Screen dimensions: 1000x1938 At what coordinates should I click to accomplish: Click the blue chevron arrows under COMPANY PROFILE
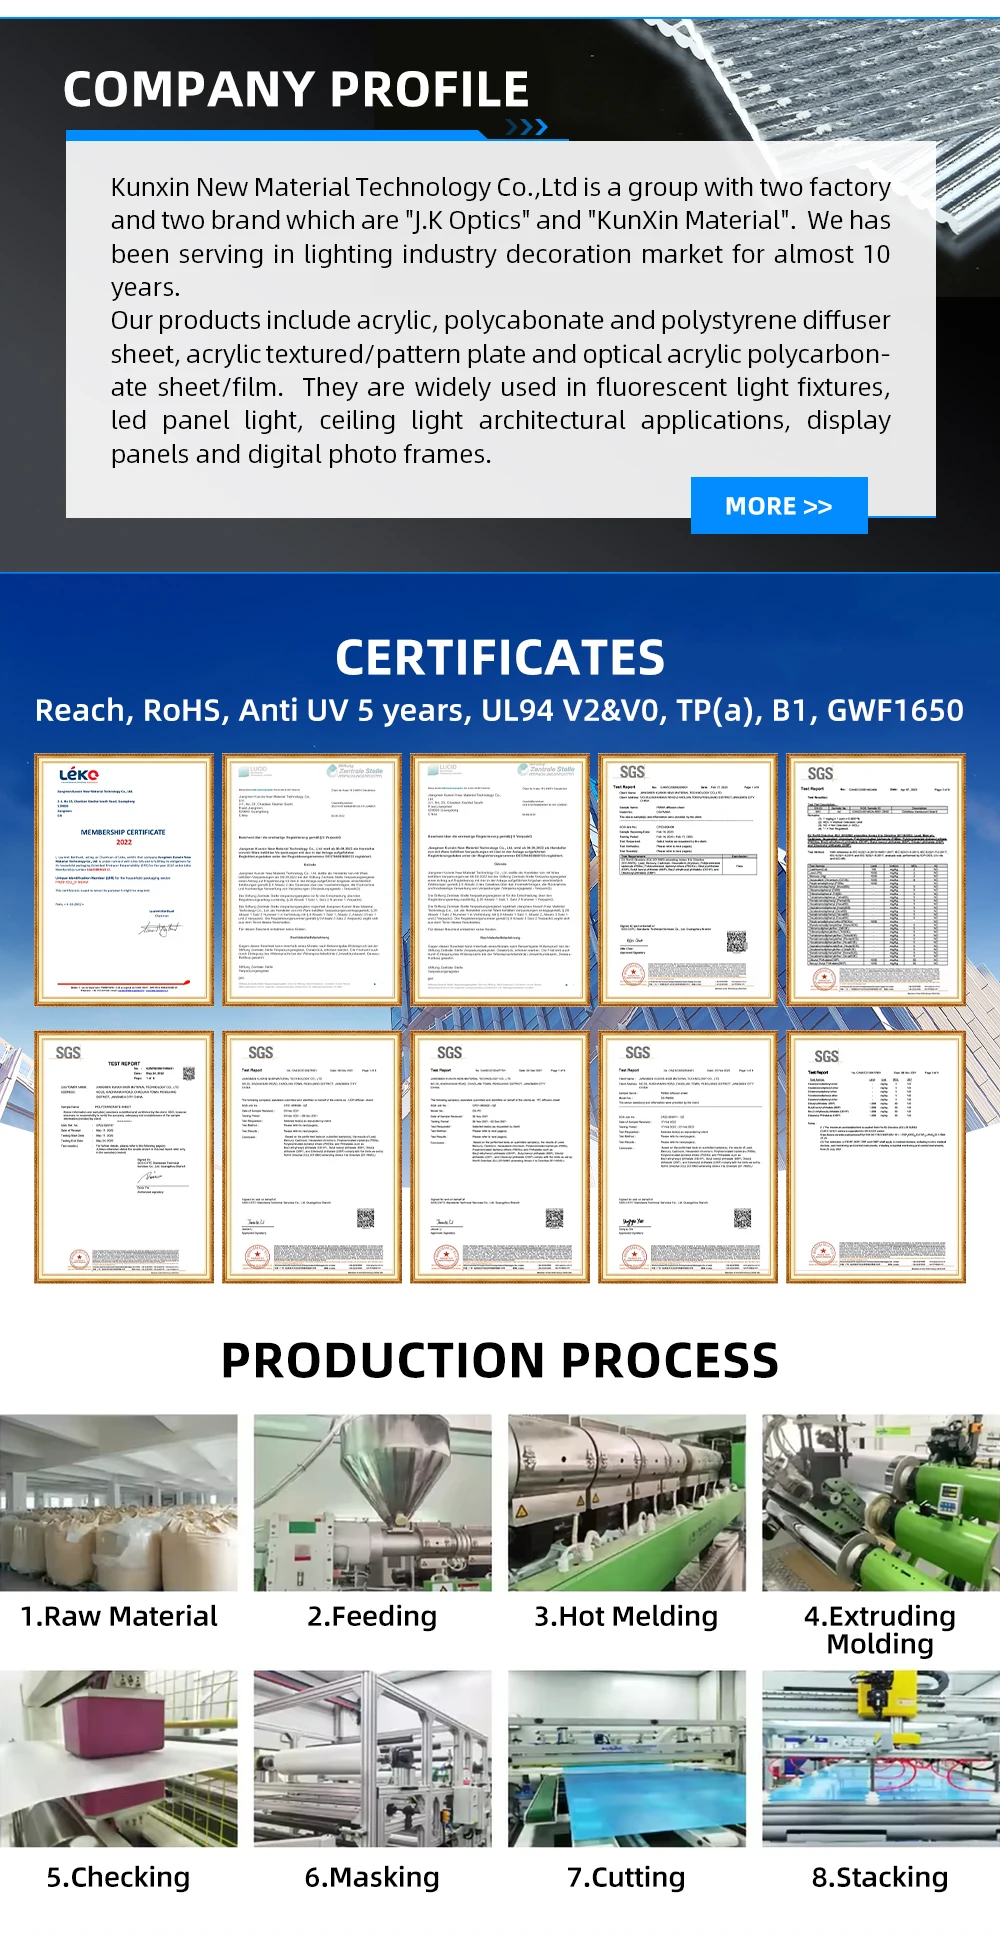point(527,126)
